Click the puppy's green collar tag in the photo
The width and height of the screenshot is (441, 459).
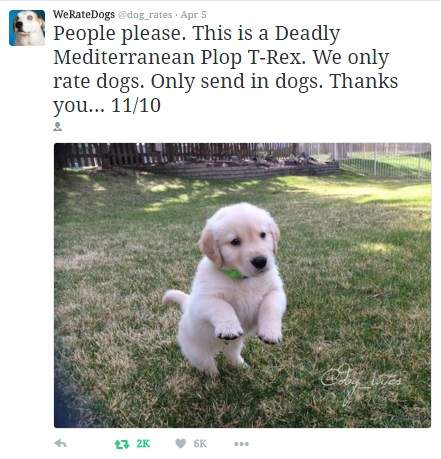[x=231, y=273]
